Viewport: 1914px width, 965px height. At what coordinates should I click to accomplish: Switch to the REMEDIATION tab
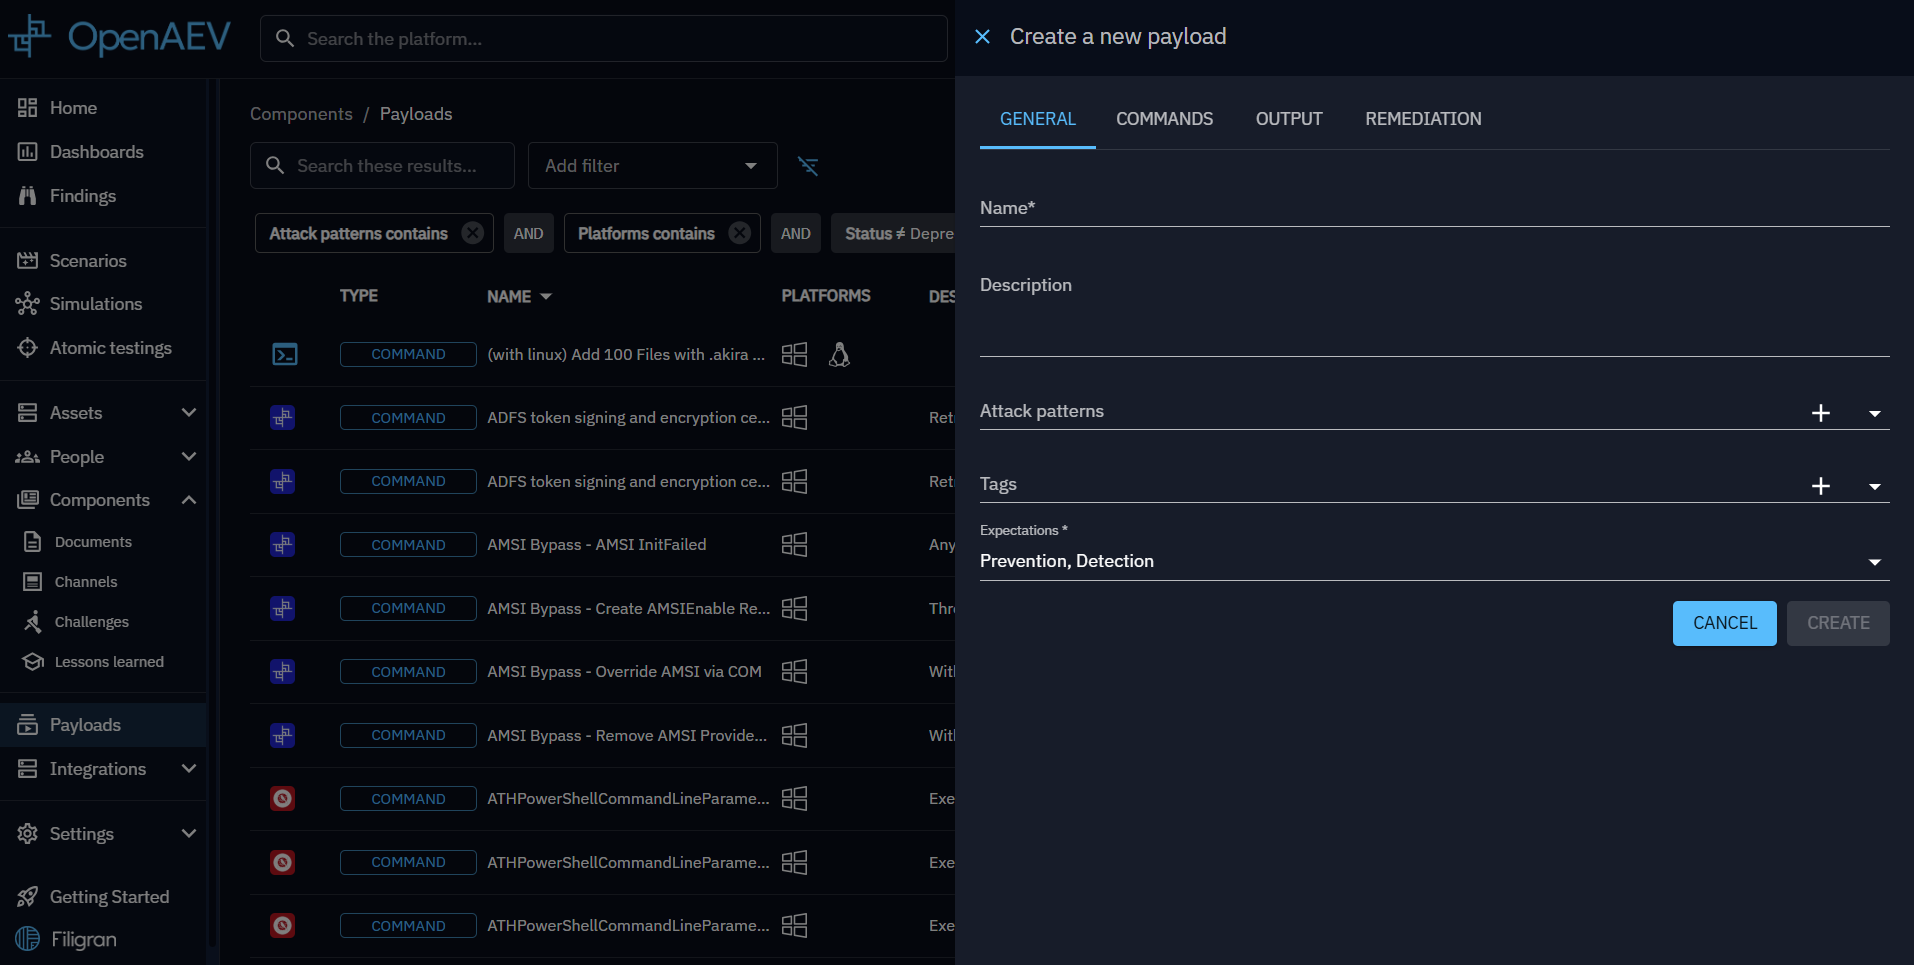tap(1422, 119)
